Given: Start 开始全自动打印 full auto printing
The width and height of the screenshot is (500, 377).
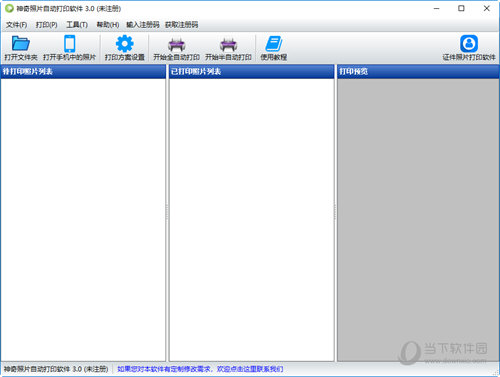Looking at the screenshot, I should coord(176,48).
